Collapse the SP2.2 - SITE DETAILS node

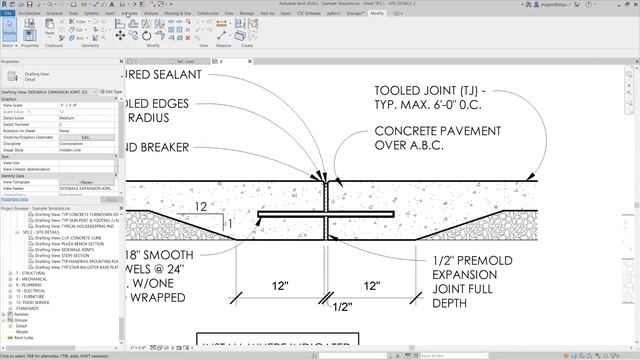pos(18,232)
